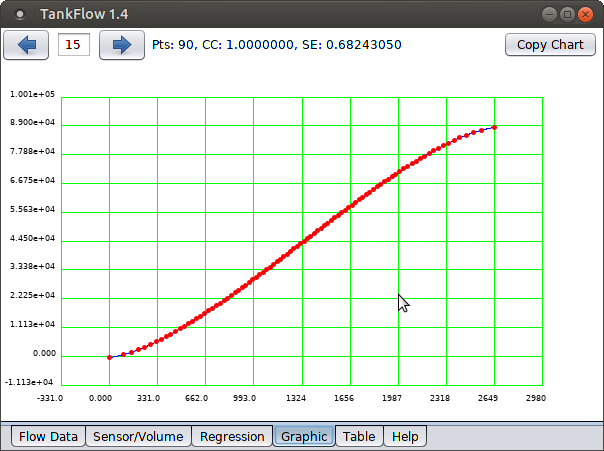604x451 pixels.
Task: Click the TankFlow 1.4 title bar text
Action: pos(84,14)
